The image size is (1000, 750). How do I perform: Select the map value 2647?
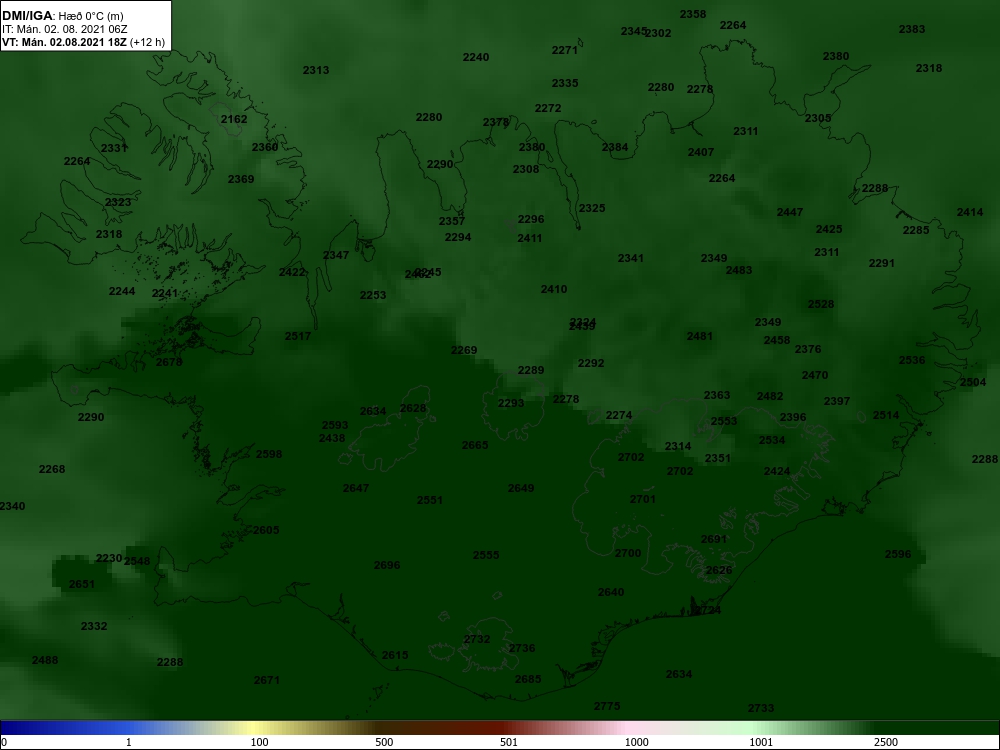356,489
